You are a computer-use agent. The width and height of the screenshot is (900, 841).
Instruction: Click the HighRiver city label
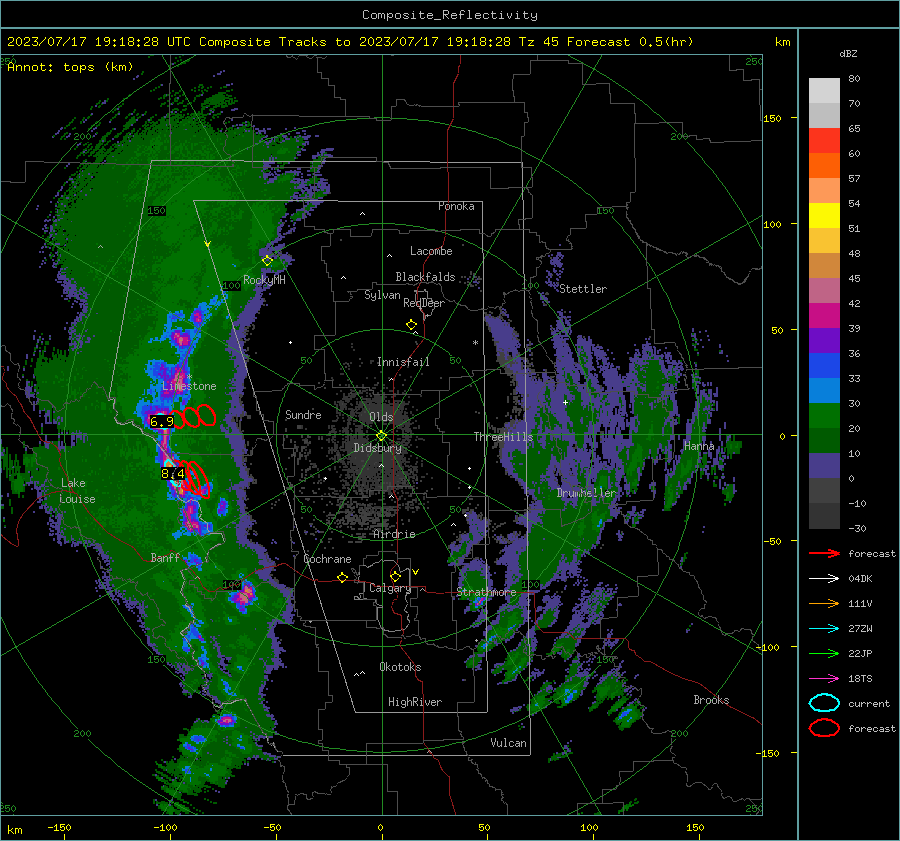coord(415,702)
